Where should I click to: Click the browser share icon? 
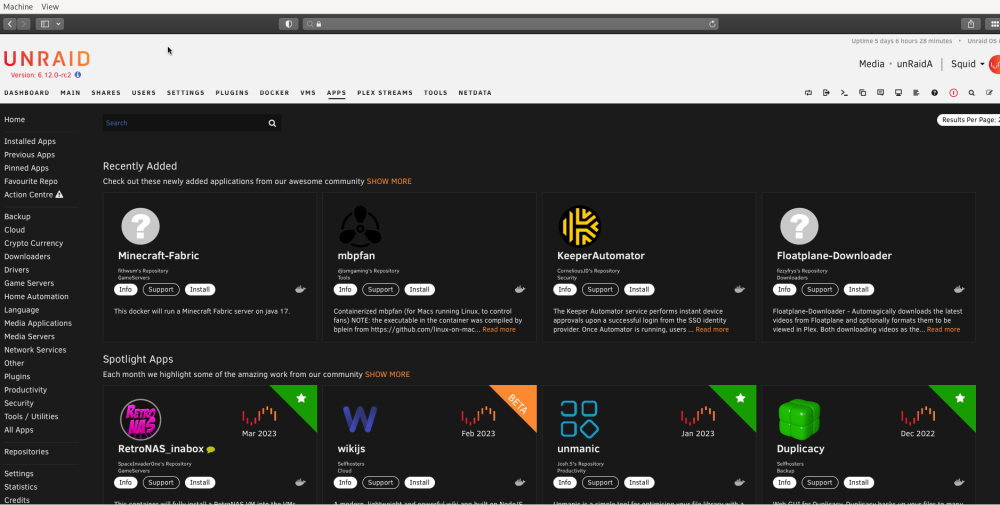(971, 24)
